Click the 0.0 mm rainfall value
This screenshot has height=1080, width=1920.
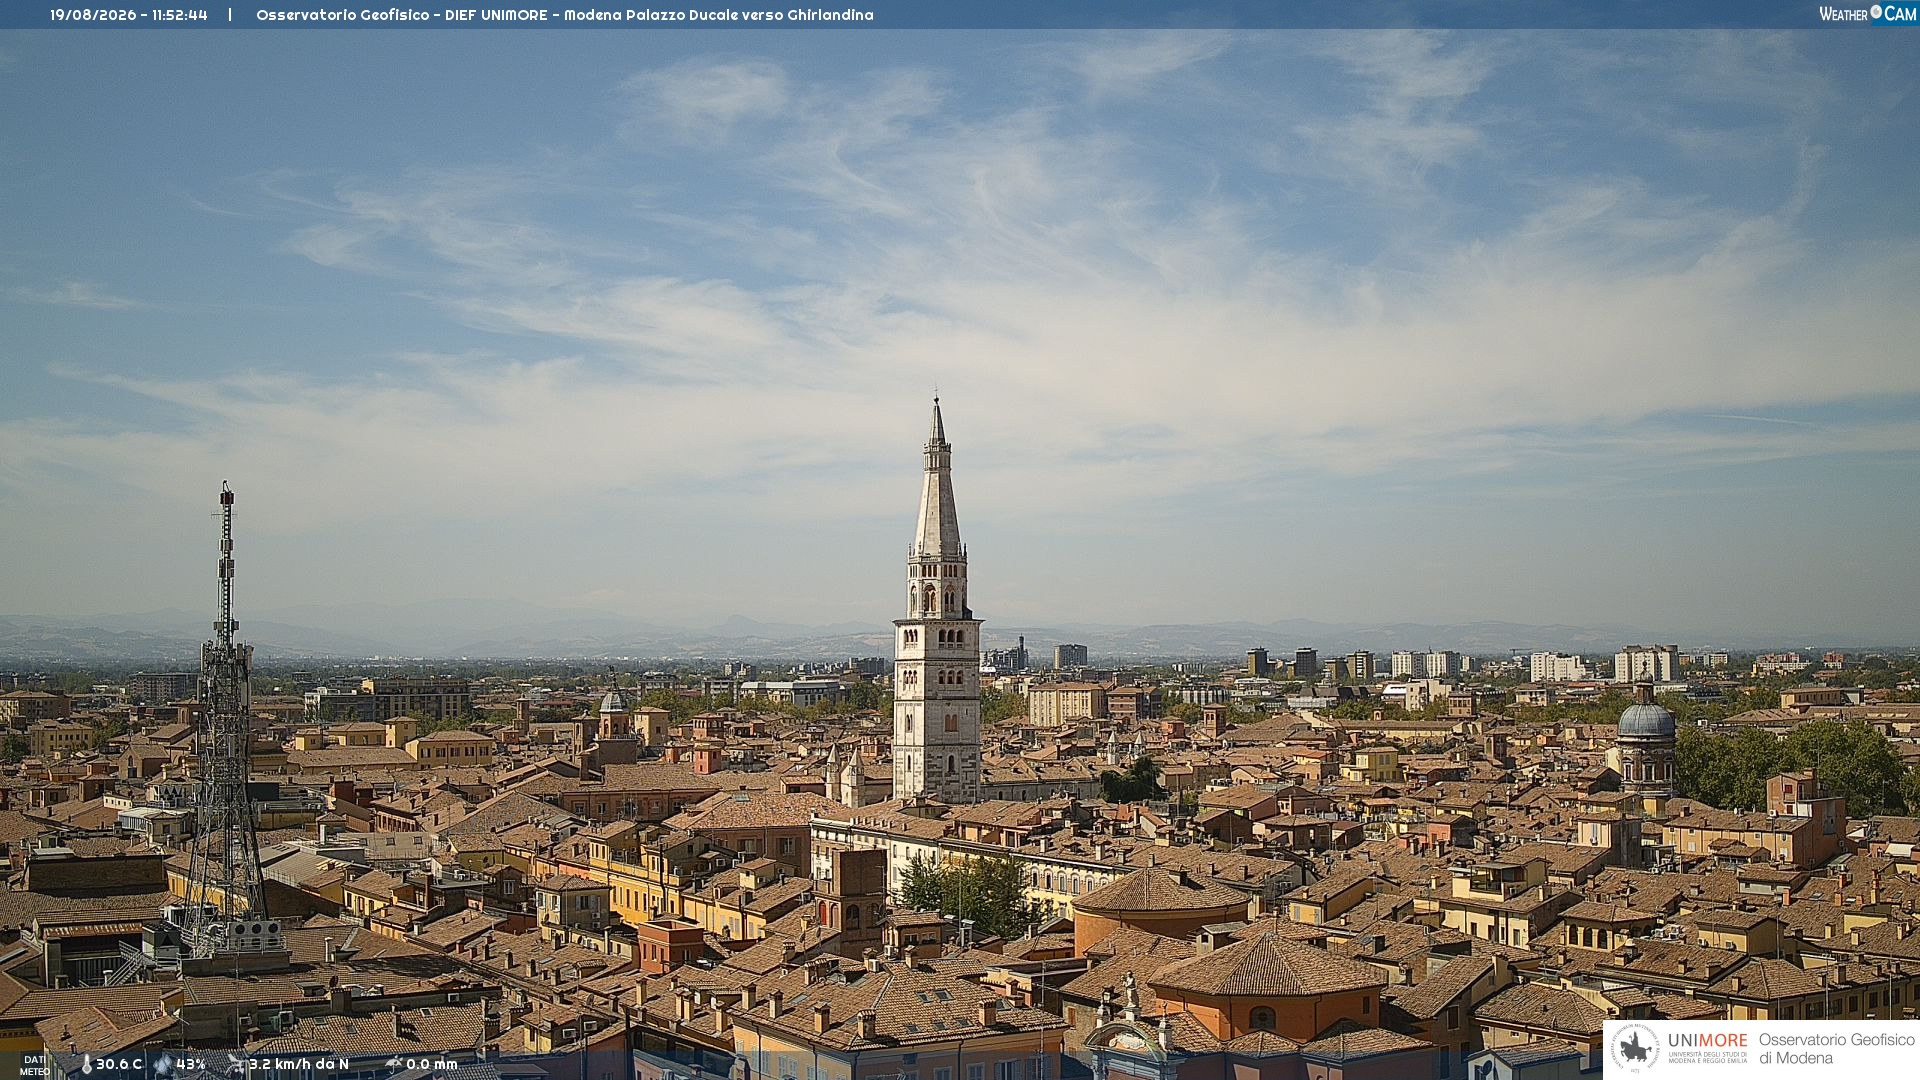(x=432, y=1064)
